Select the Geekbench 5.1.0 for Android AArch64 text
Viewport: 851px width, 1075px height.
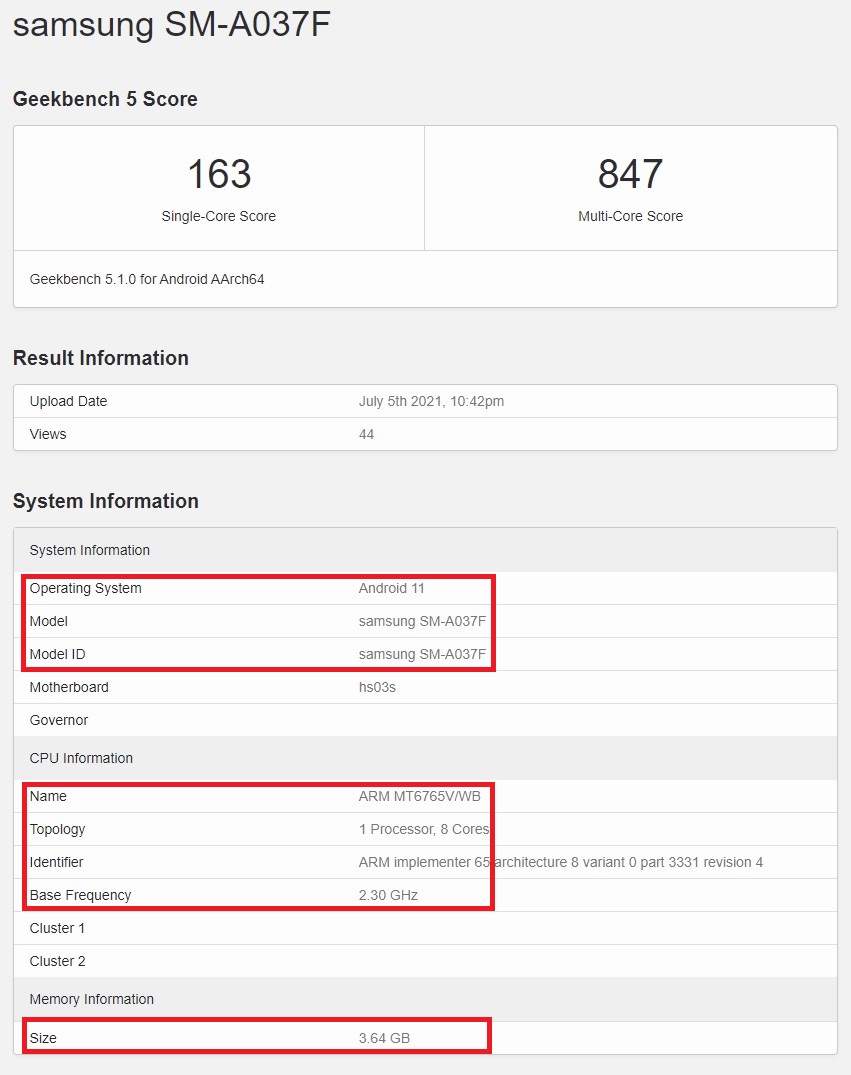click(147, 279)
